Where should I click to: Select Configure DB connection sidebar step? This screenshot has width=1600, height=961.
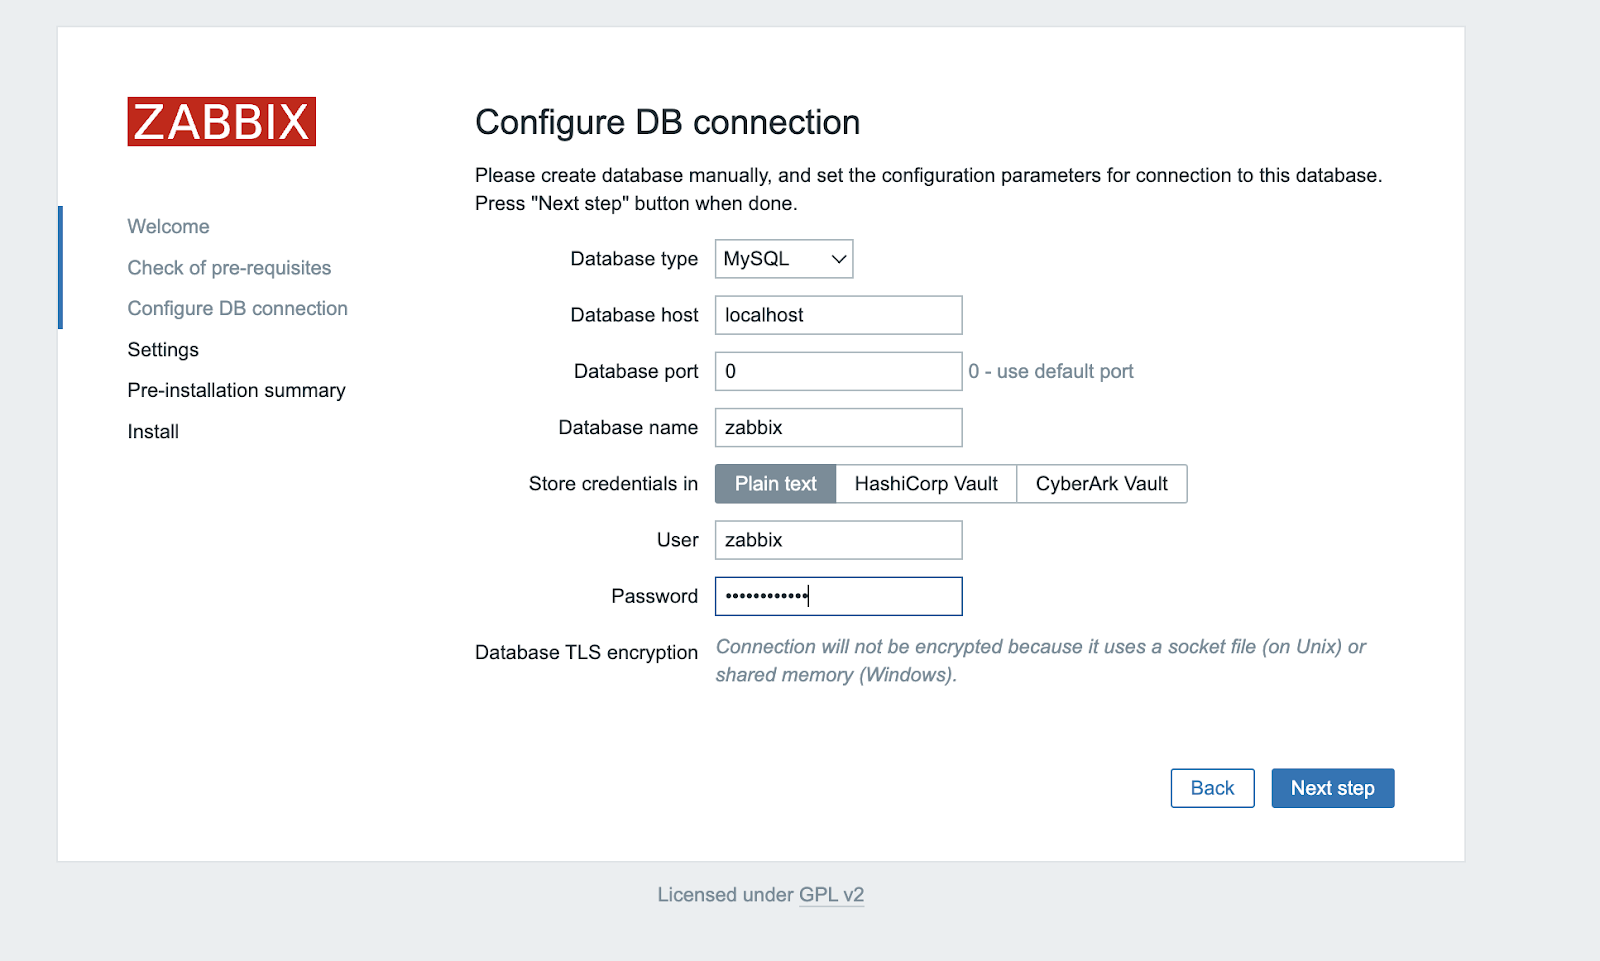tap(237, 309)
